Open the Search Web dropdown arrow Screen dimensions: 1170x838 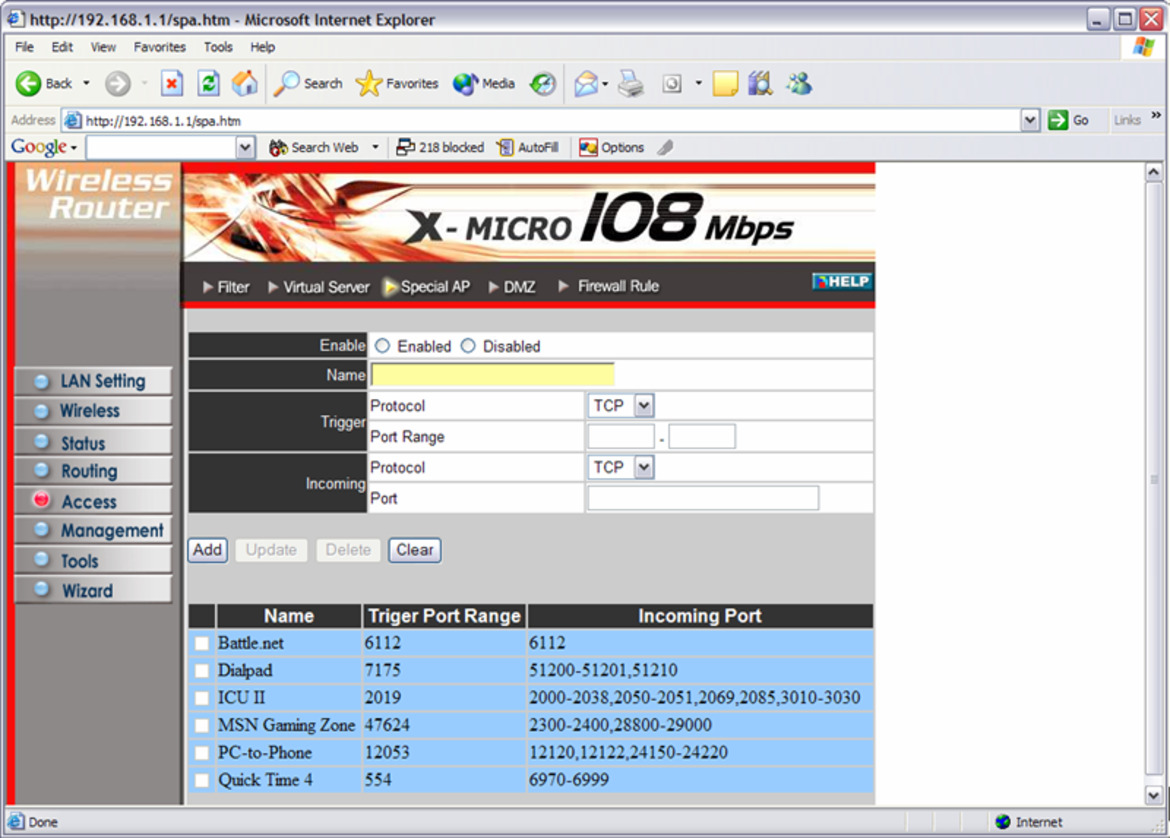click(x=375, y=148)
